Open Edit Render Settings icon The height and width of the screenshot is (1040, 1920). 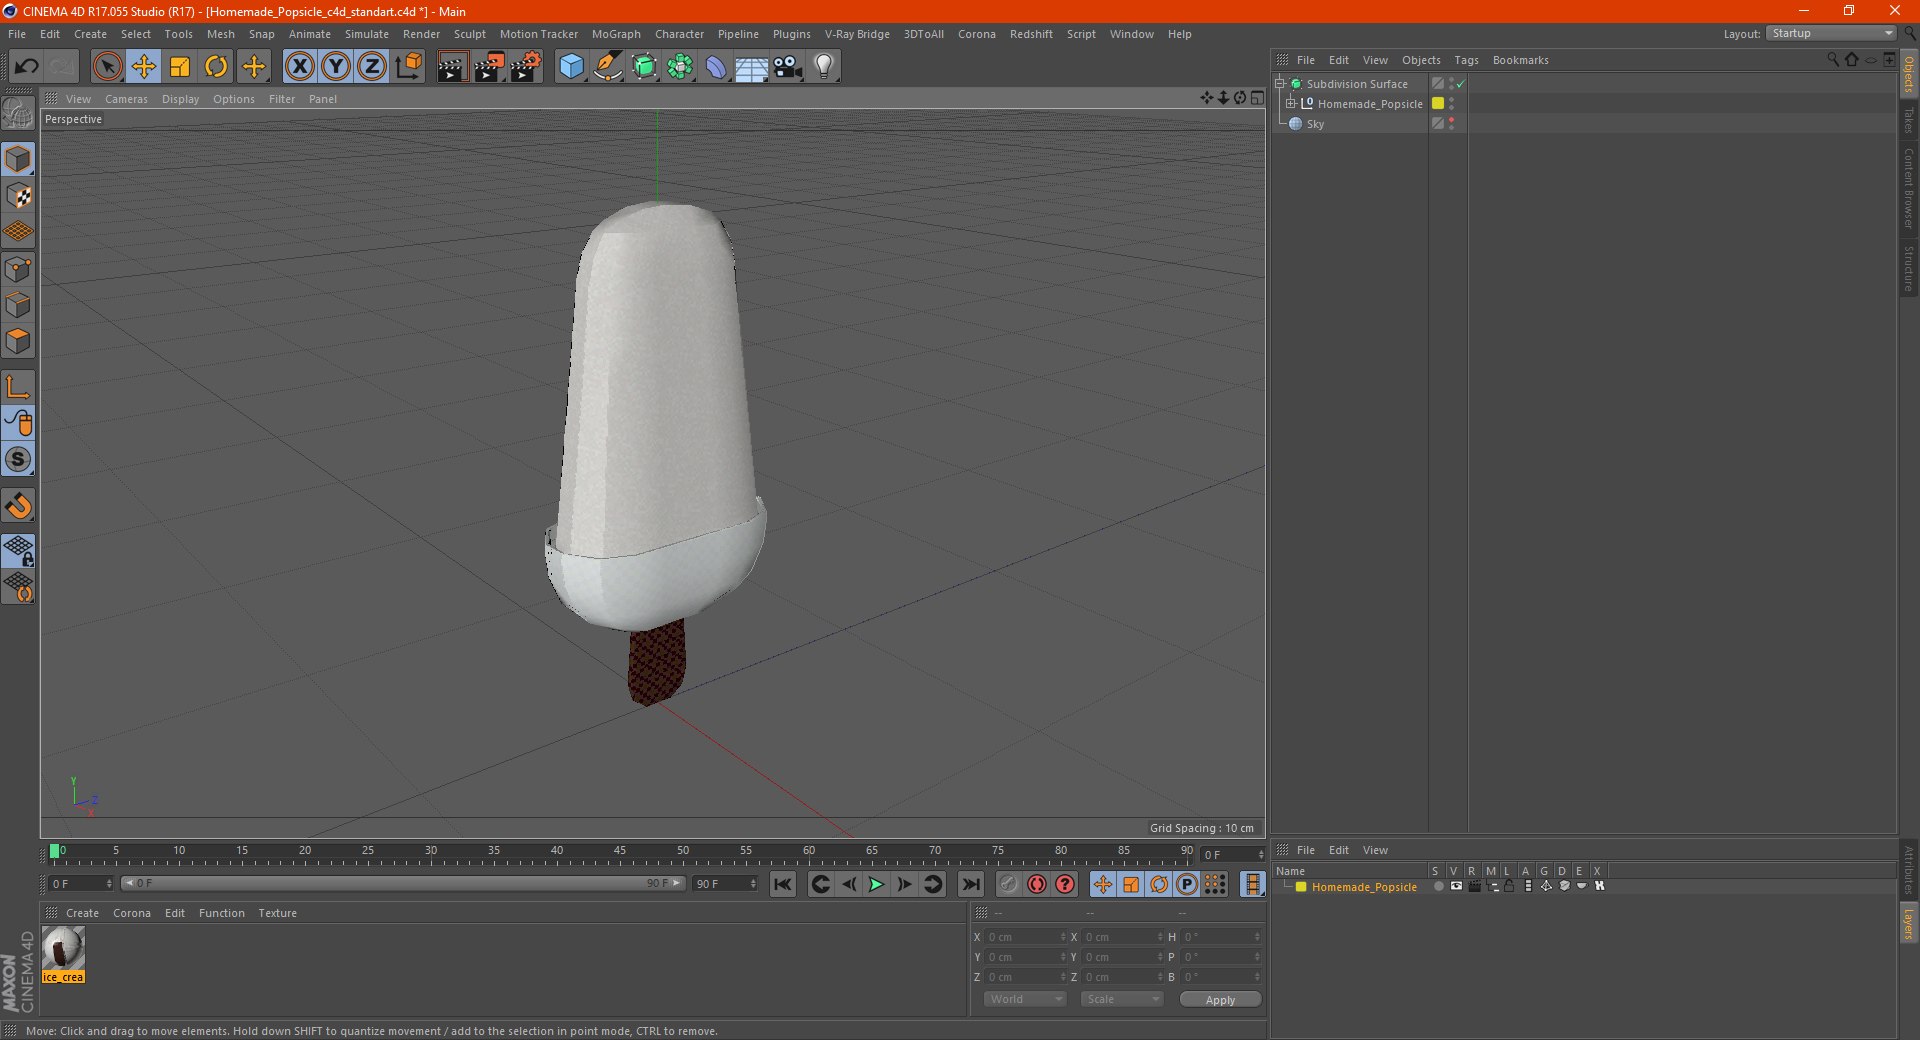point(526,67)
